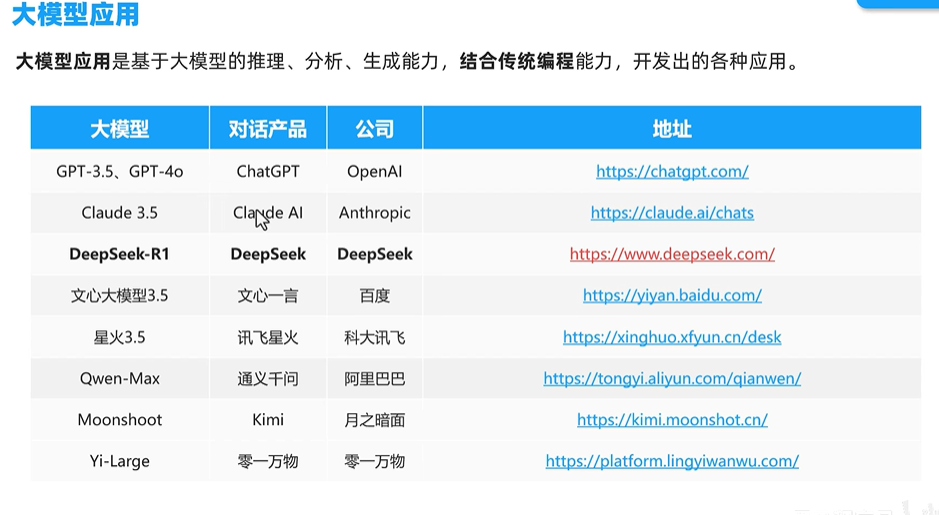939x515 pixels.
Task: Open the red https://www.deepseek.com/ link
Action: [x=672, y=255]
